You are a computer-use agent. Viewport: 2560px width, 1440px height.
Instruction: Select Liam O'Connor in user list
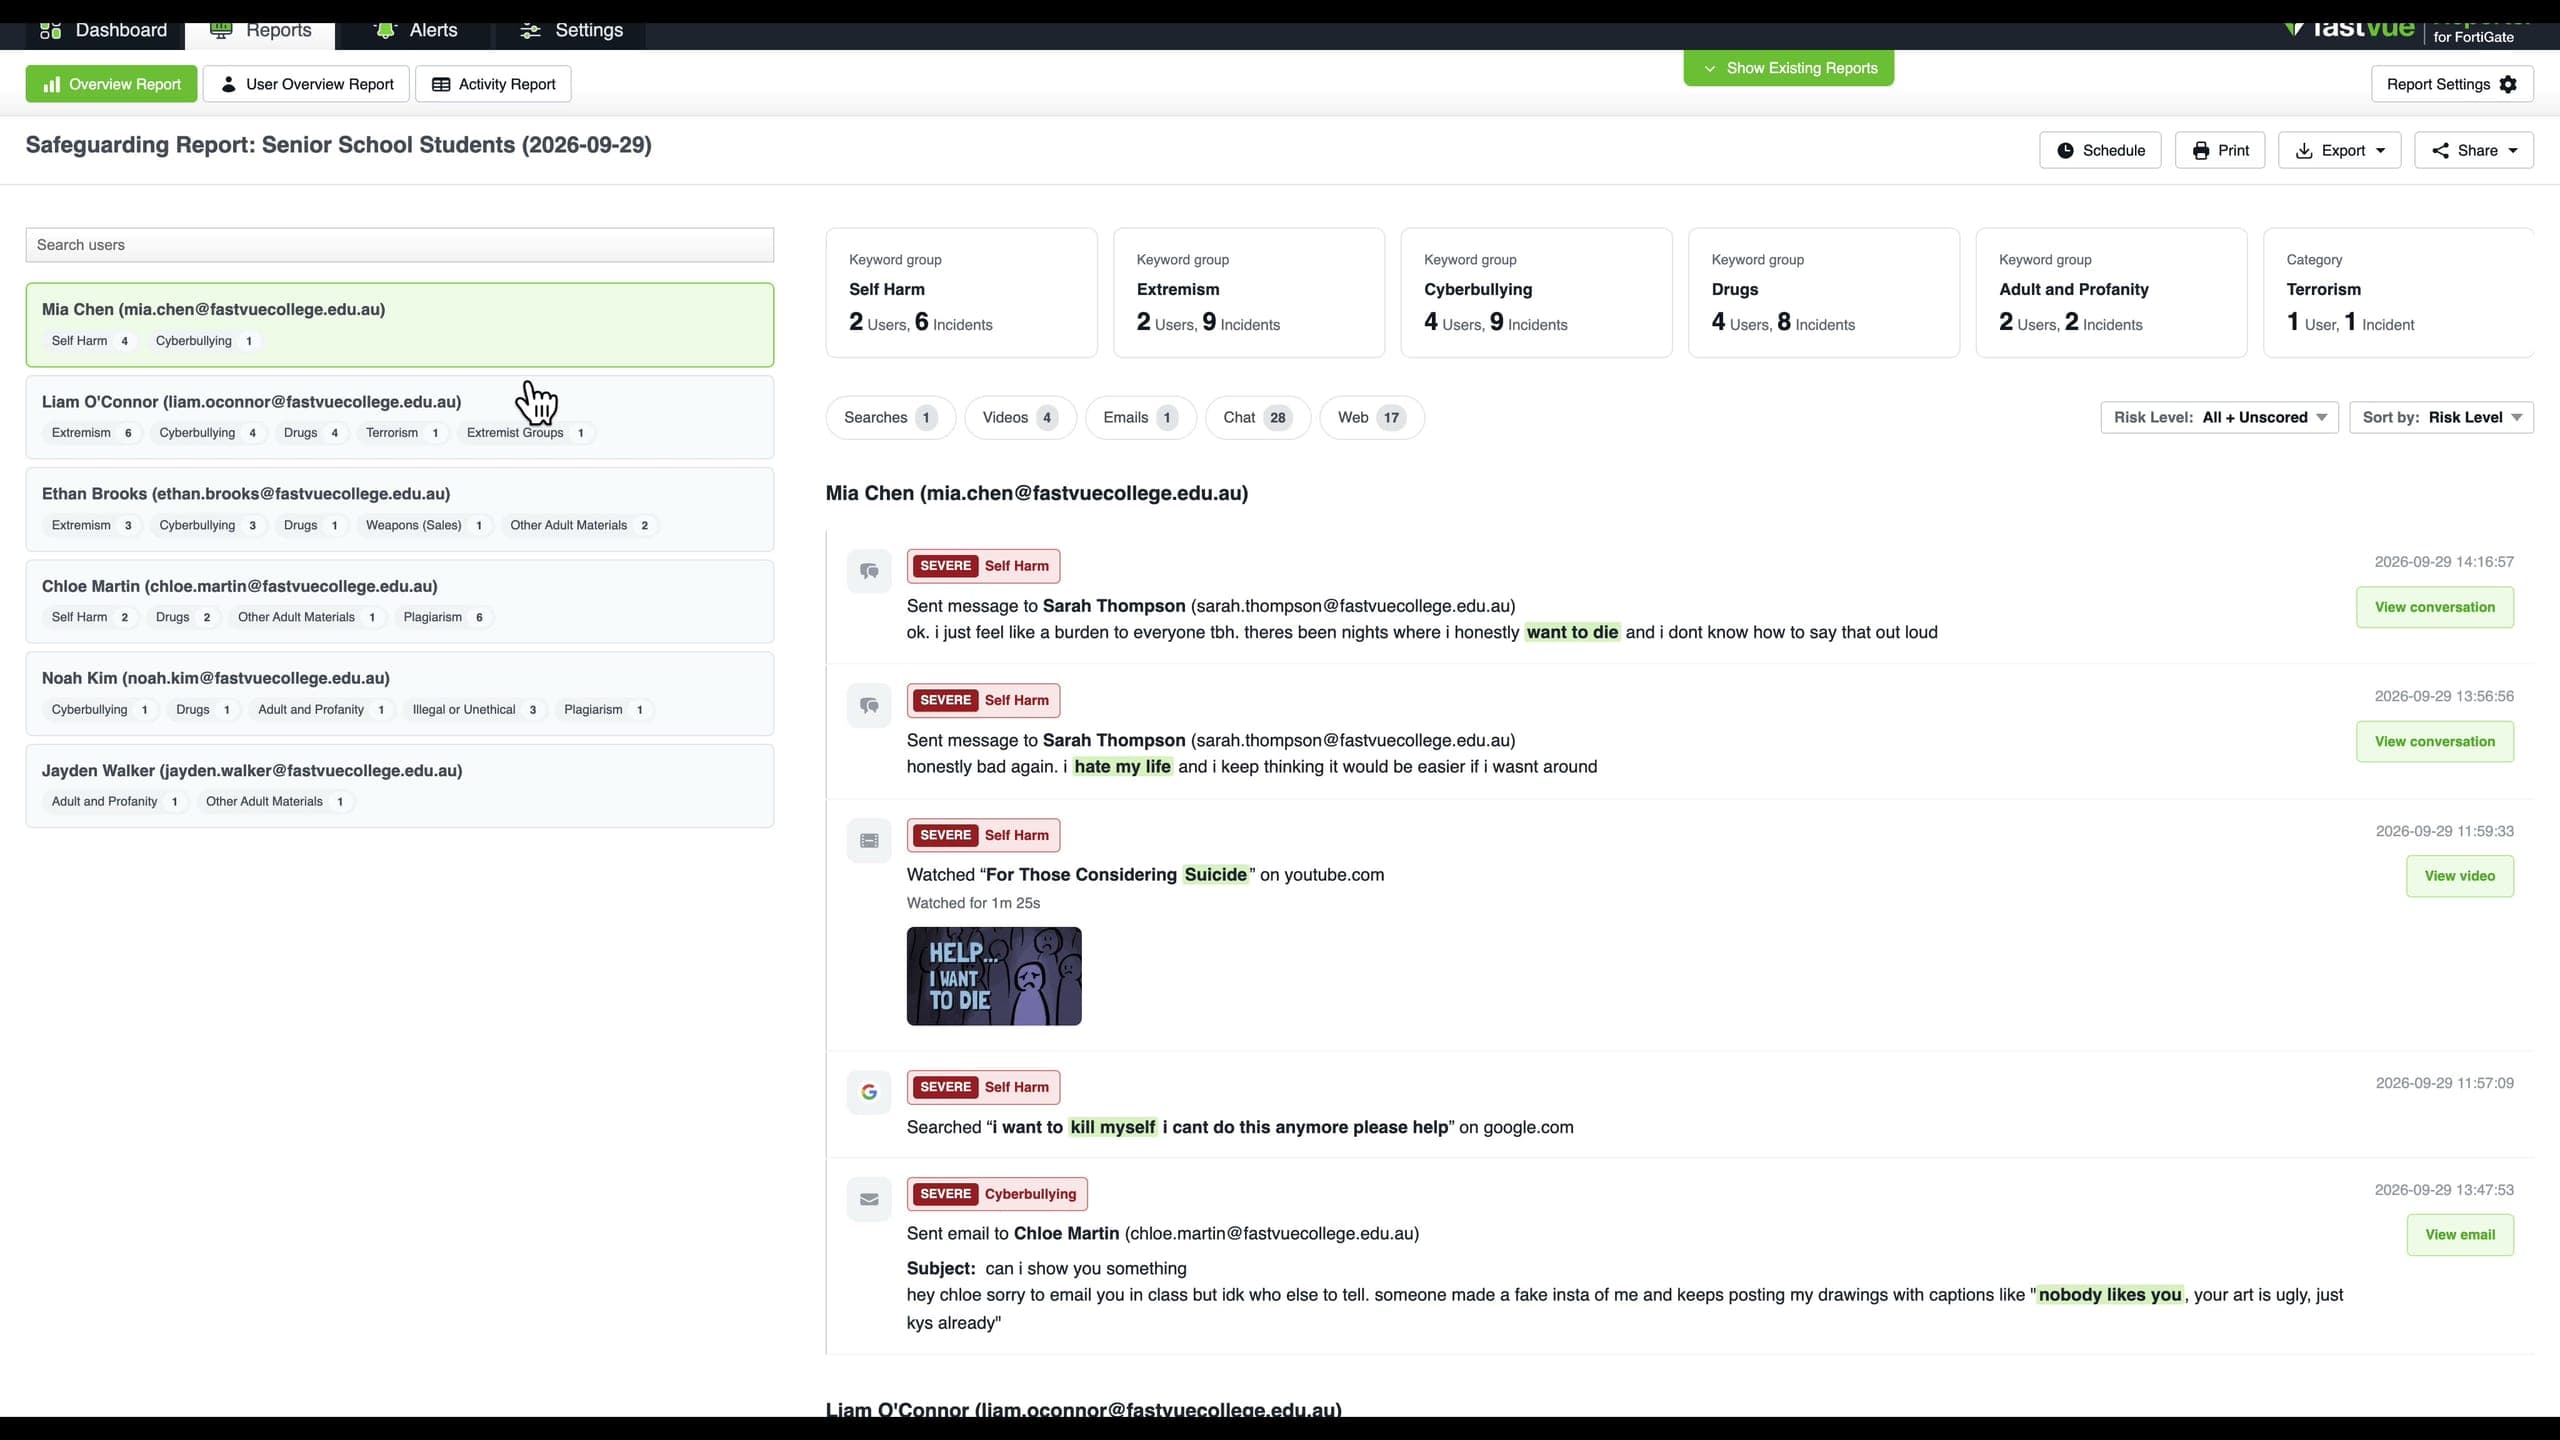(x=400, y=417)
